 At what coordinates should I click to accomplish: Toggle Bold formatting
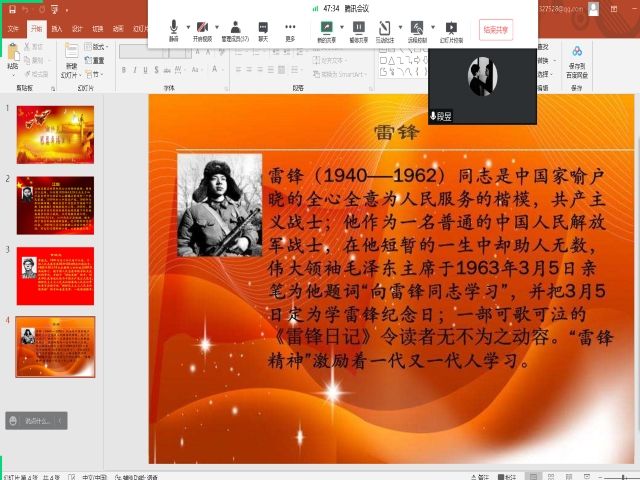point(124,70)
